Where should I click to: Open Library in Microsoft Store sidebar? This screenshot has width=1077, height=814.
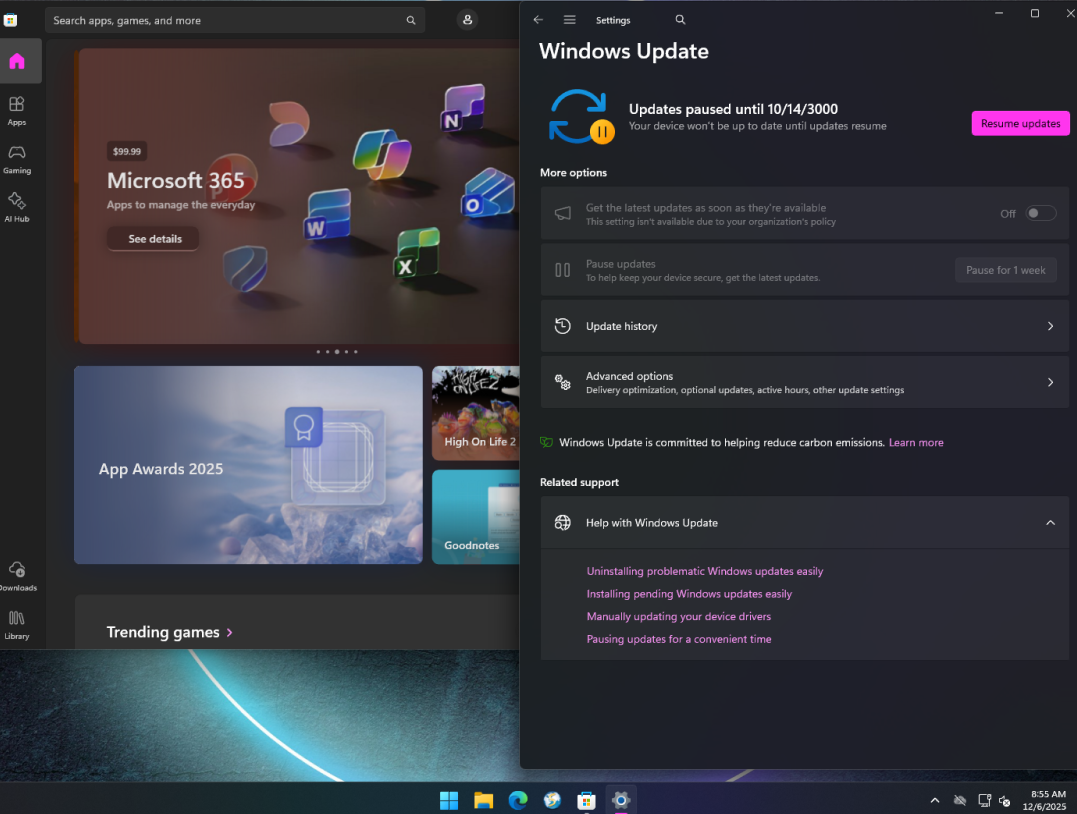(x=17, y=625)
